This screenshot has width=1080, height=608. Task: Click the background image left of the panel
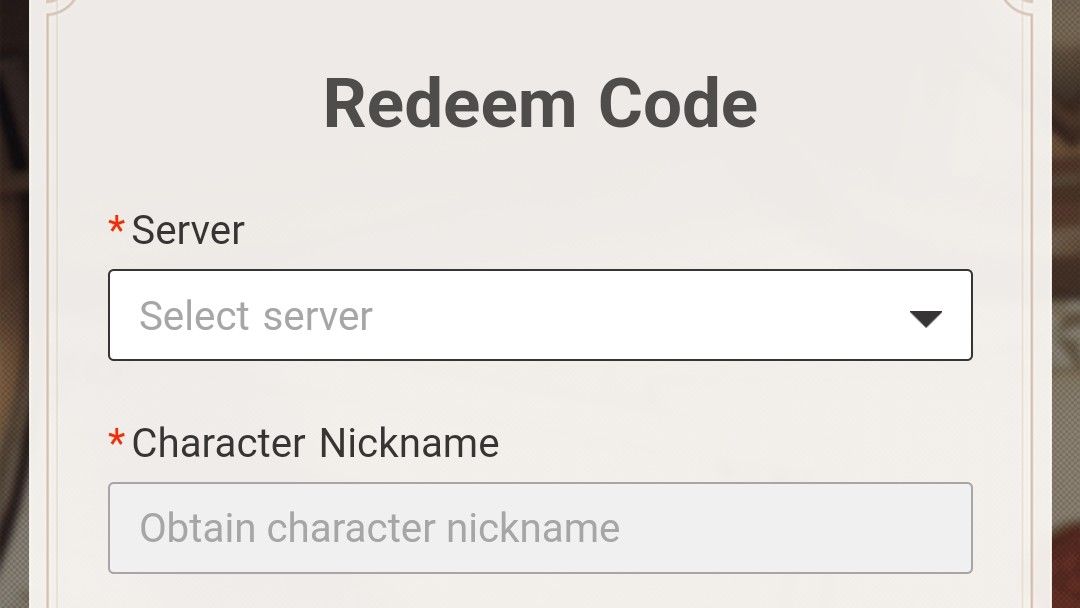tap(14, 300)
